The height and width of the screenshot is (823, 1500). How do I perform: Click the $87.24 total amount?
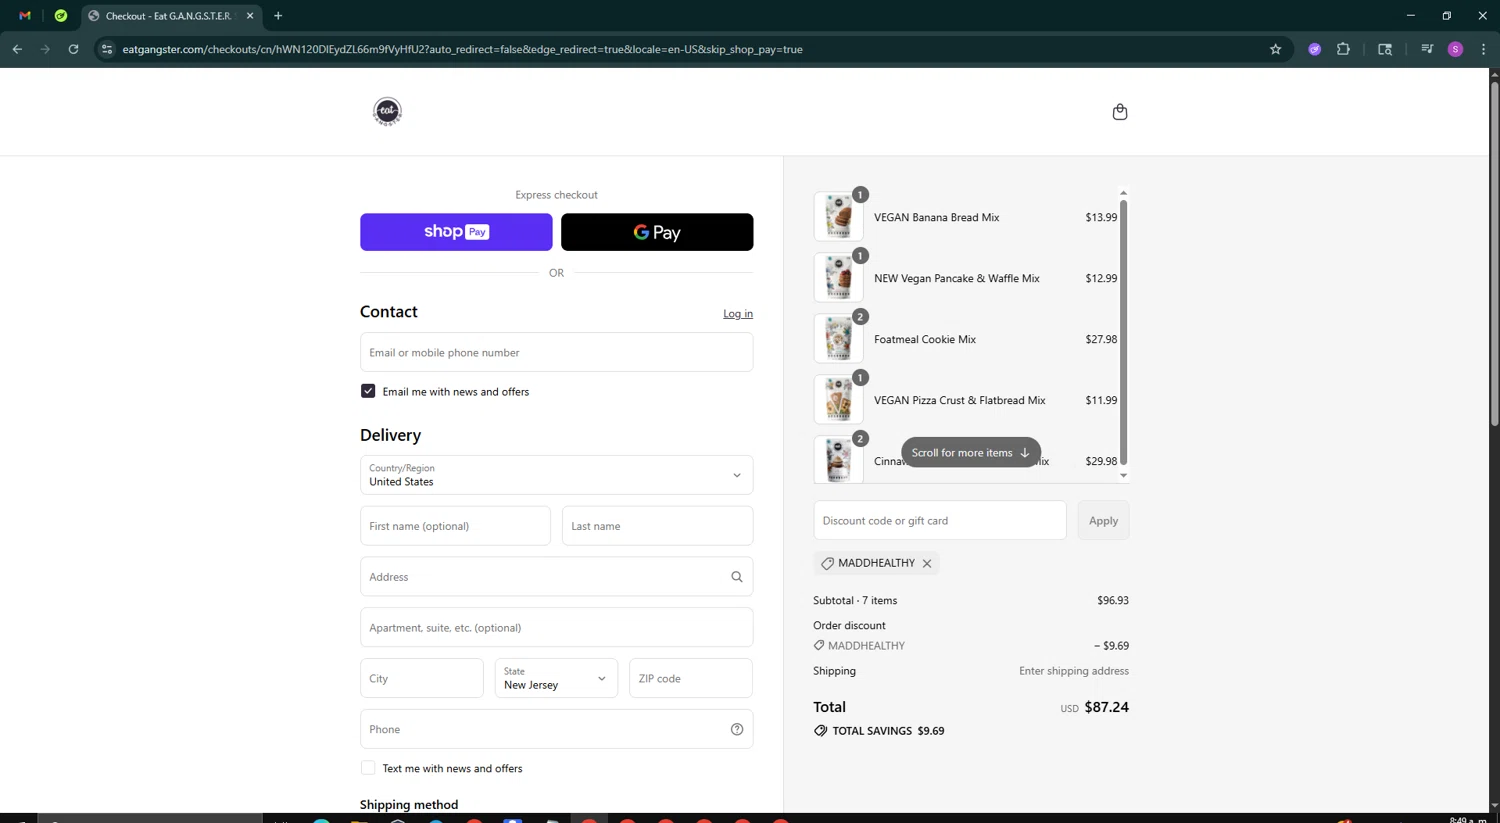point(1106,707)
